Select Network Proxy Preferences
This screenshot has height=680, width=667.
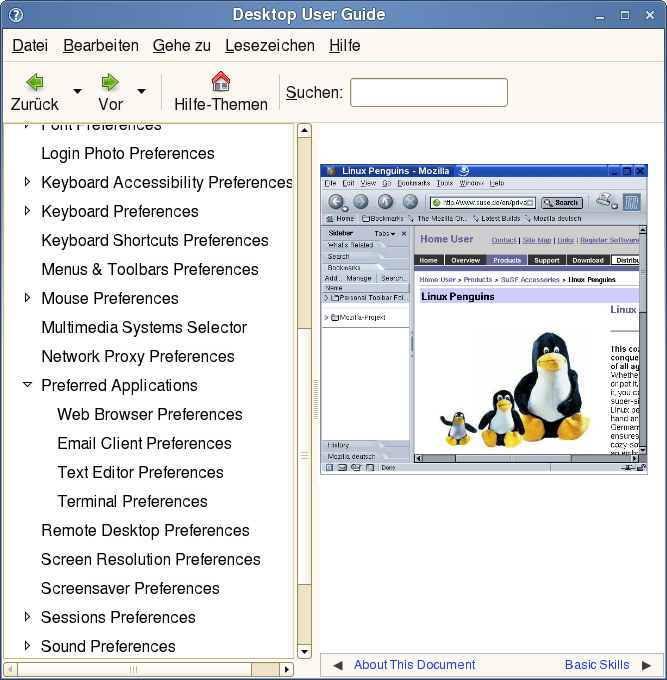click(x=138, y=356)
